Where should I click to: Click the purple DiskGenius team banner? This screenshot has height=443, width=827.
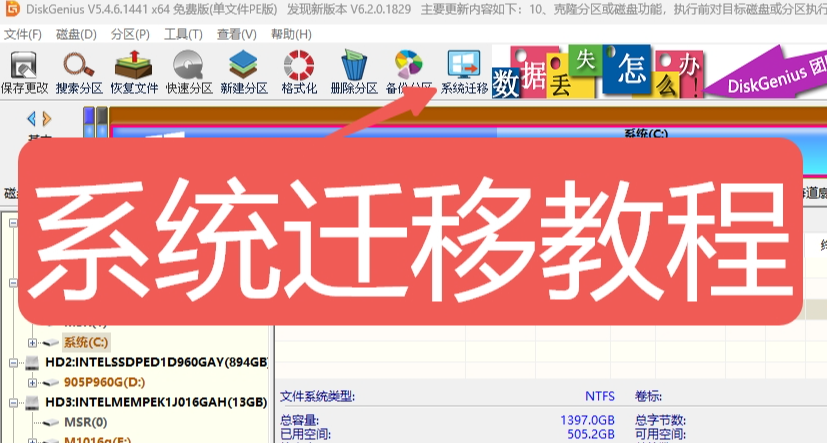click(x=766, y=72)
